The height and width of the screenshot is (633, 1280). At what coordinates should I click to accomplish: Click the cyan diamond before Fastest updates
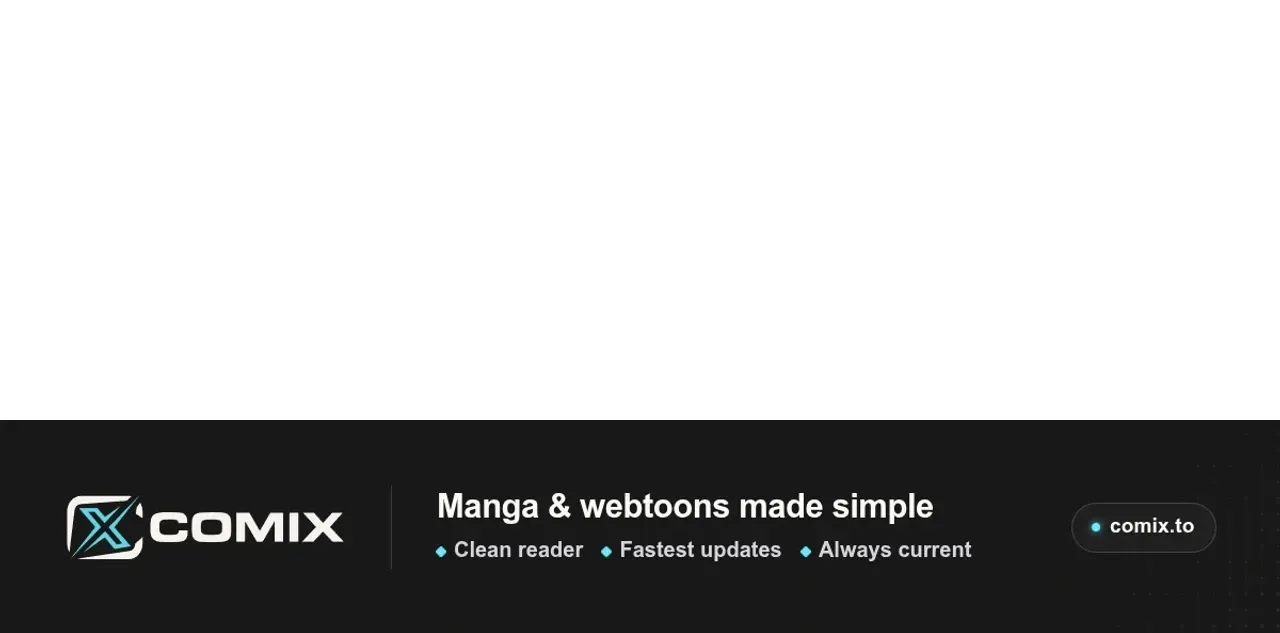[606, 551]
